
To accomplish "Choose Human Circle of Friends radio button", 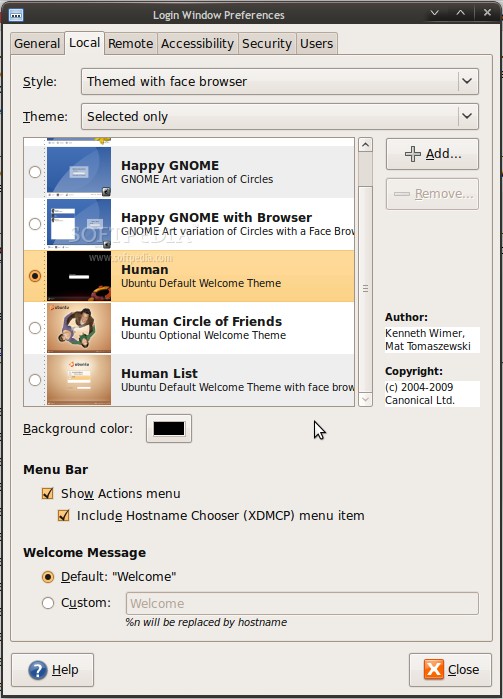I will (x=35, y=328).
